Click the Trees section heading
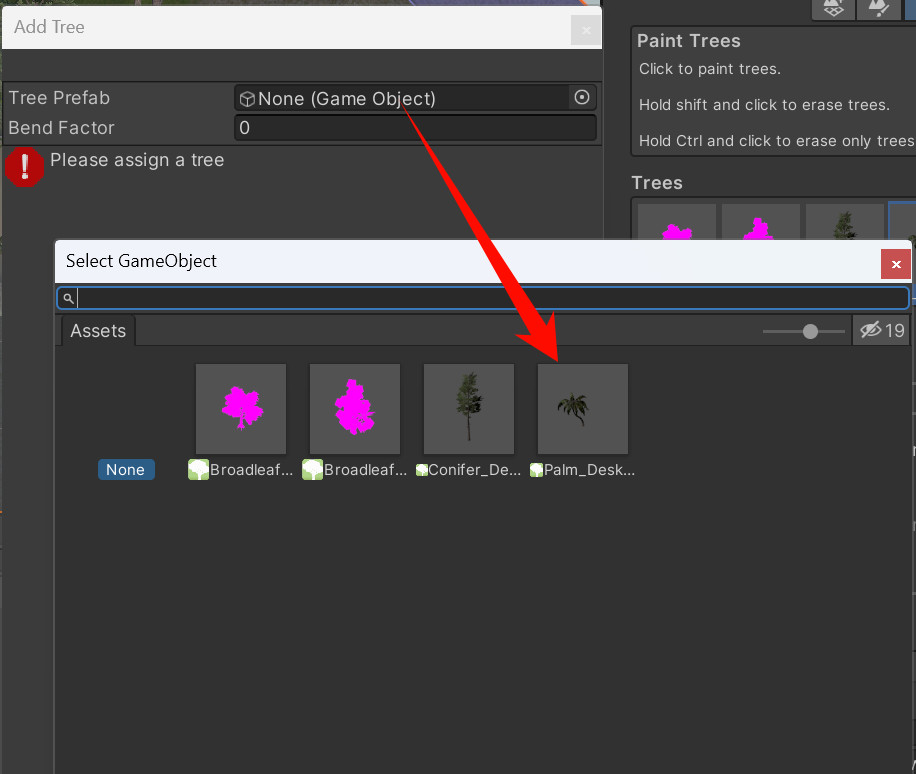916x774 pixels. pyautogui.click(x=657, y=183)
